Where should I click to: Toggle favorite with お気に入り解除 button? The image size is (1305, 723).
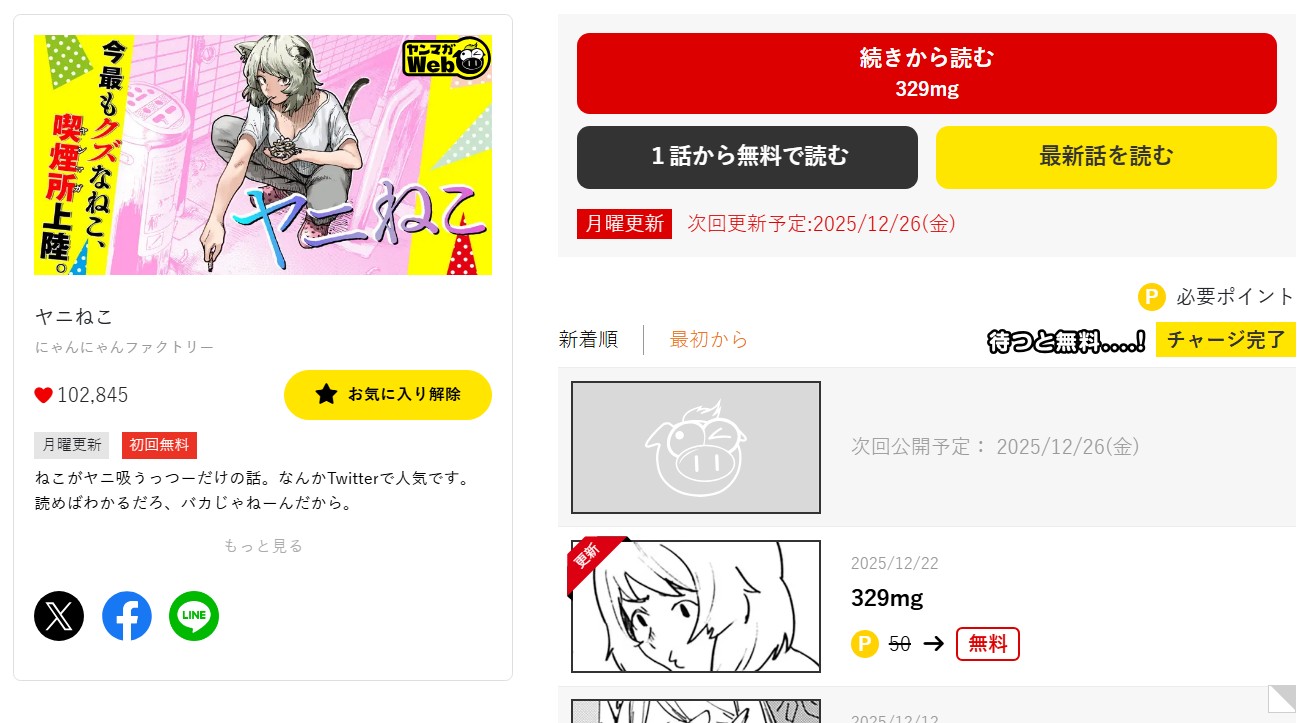388,394
